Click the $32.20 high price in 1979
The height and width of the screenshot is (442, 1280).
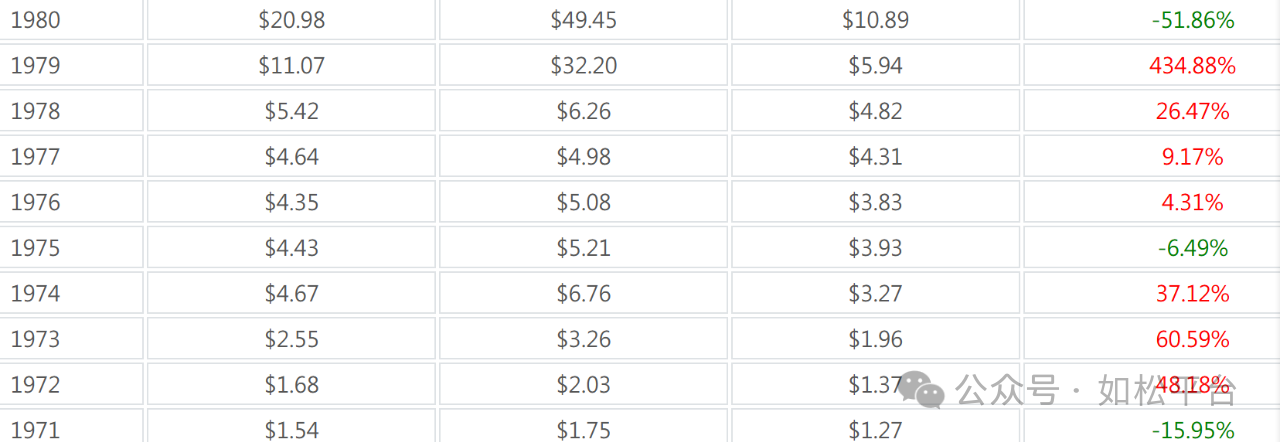pyautogui.click(x=584, y=66)
